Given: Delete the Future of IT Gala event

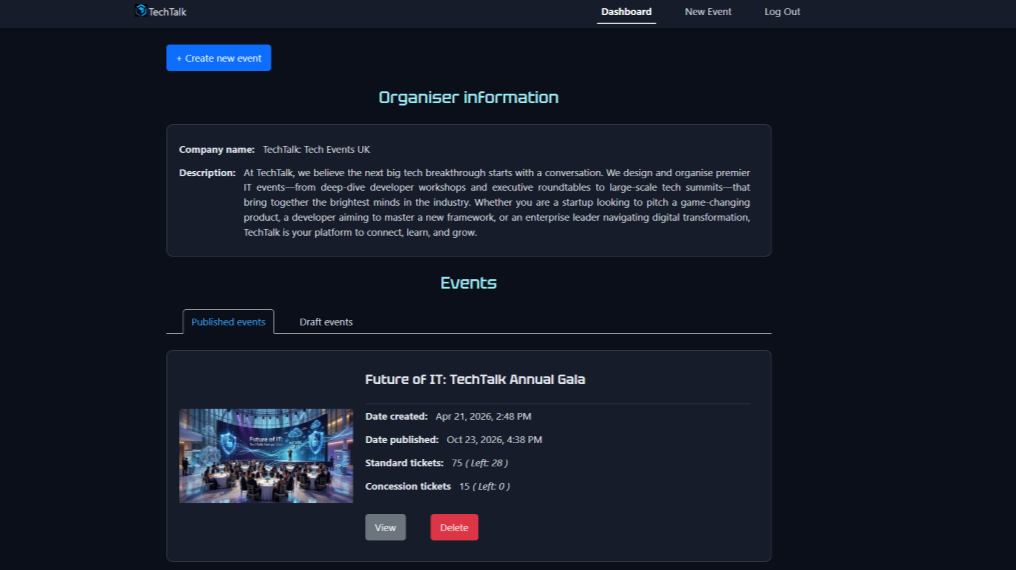Looking at the screenshot, I should [x=454, y=527].
